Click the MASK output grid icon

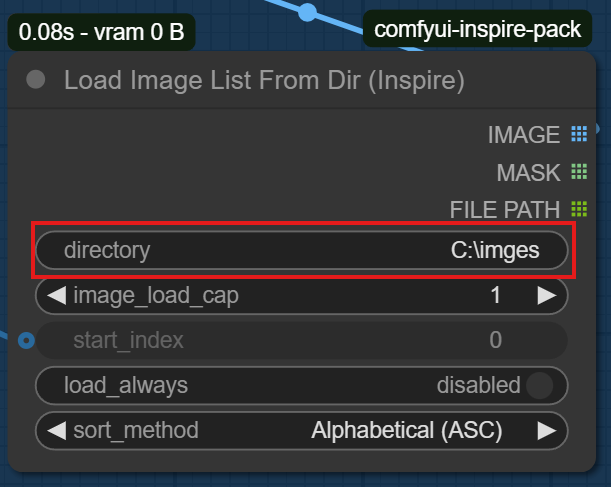[578, 172]
